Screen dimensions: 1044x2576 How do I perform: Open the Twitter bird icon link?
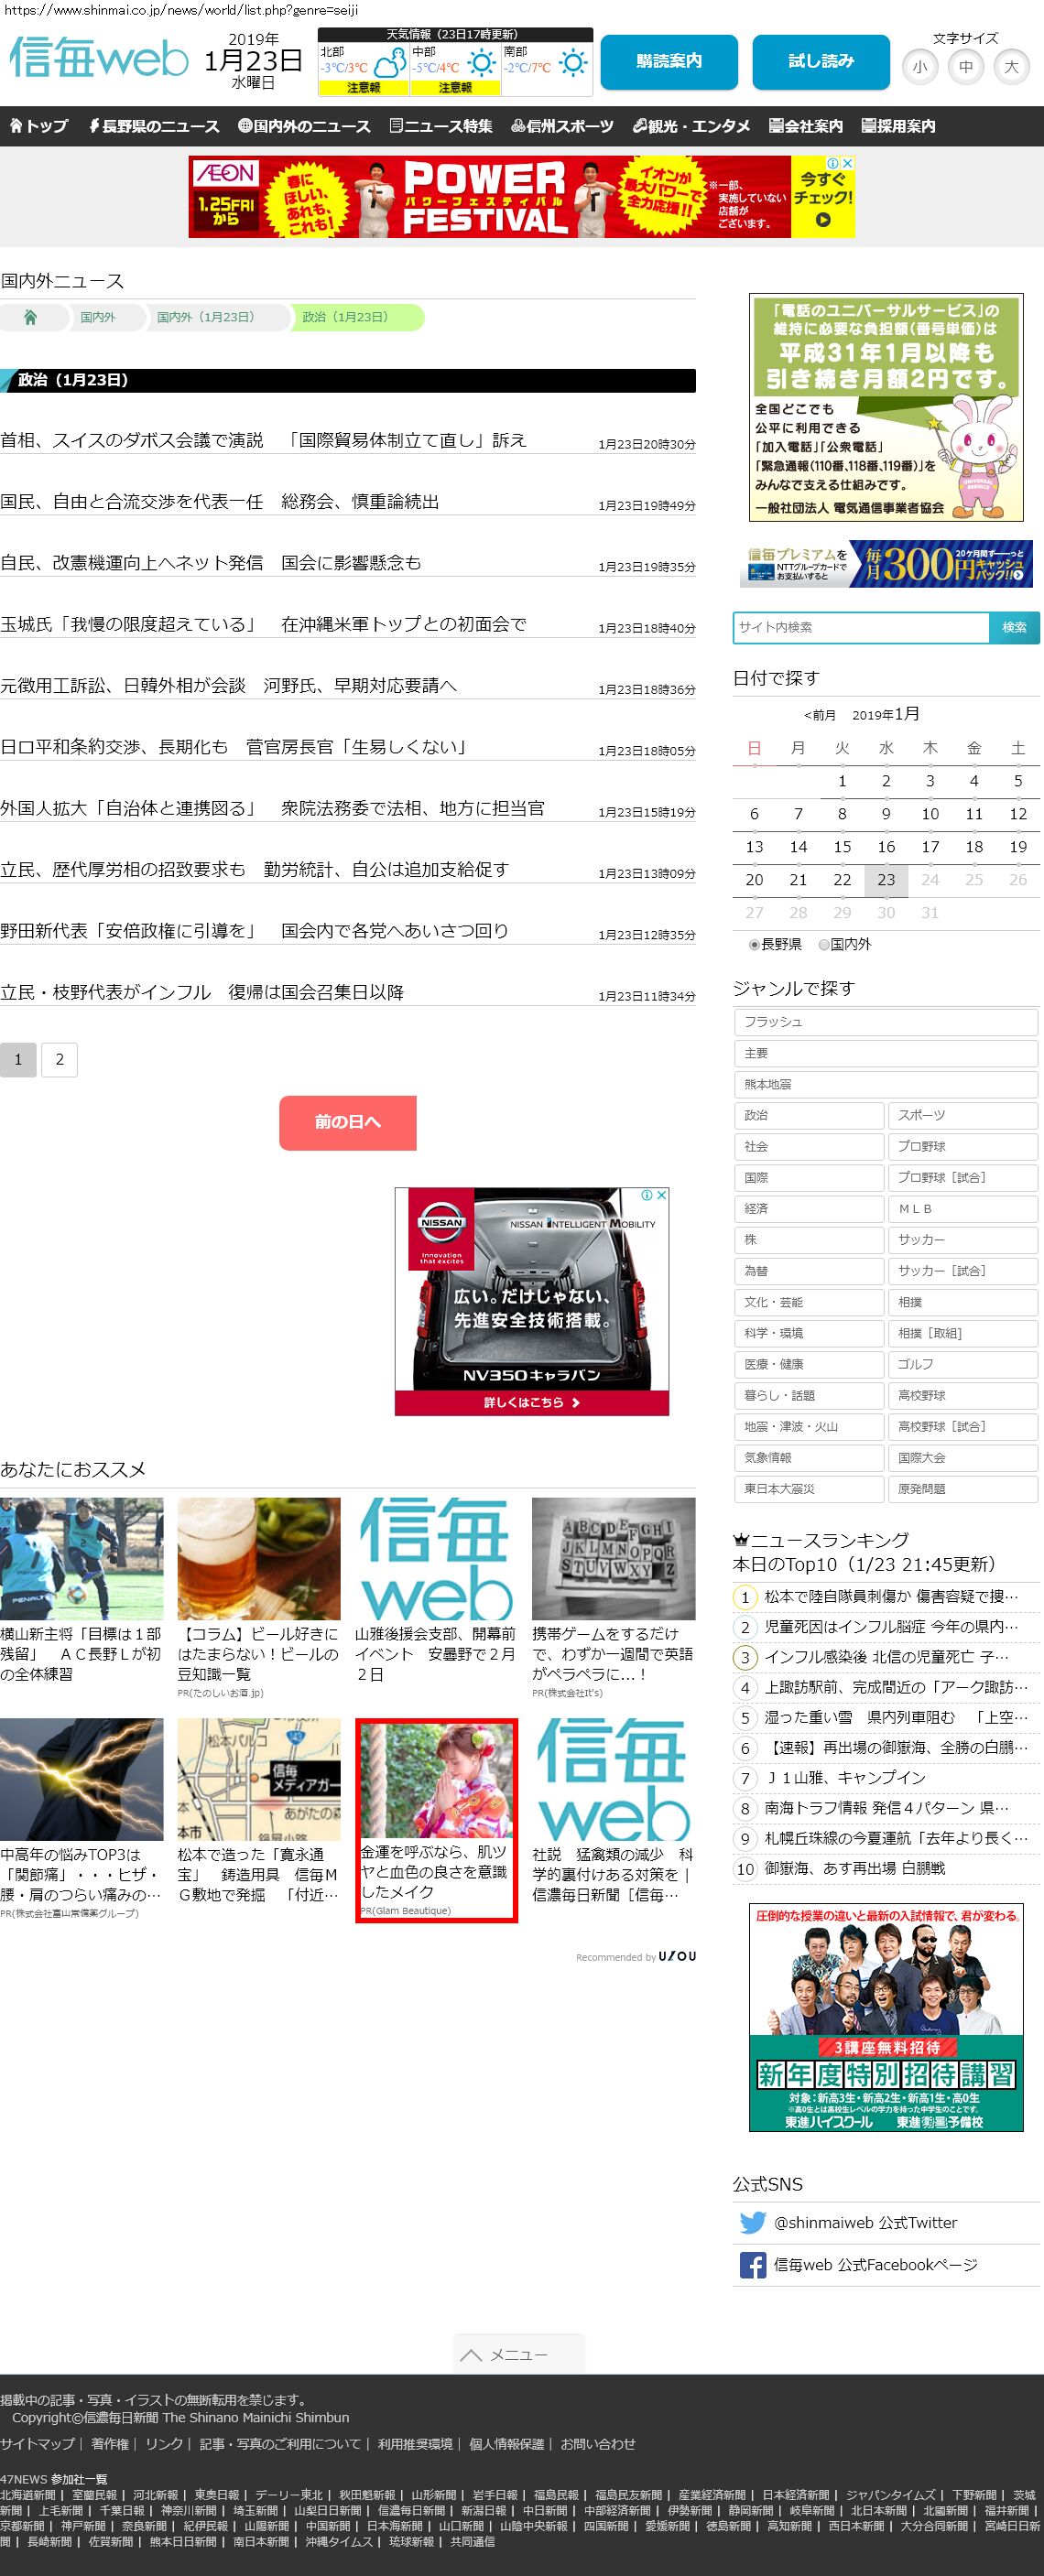(752, 2222)
